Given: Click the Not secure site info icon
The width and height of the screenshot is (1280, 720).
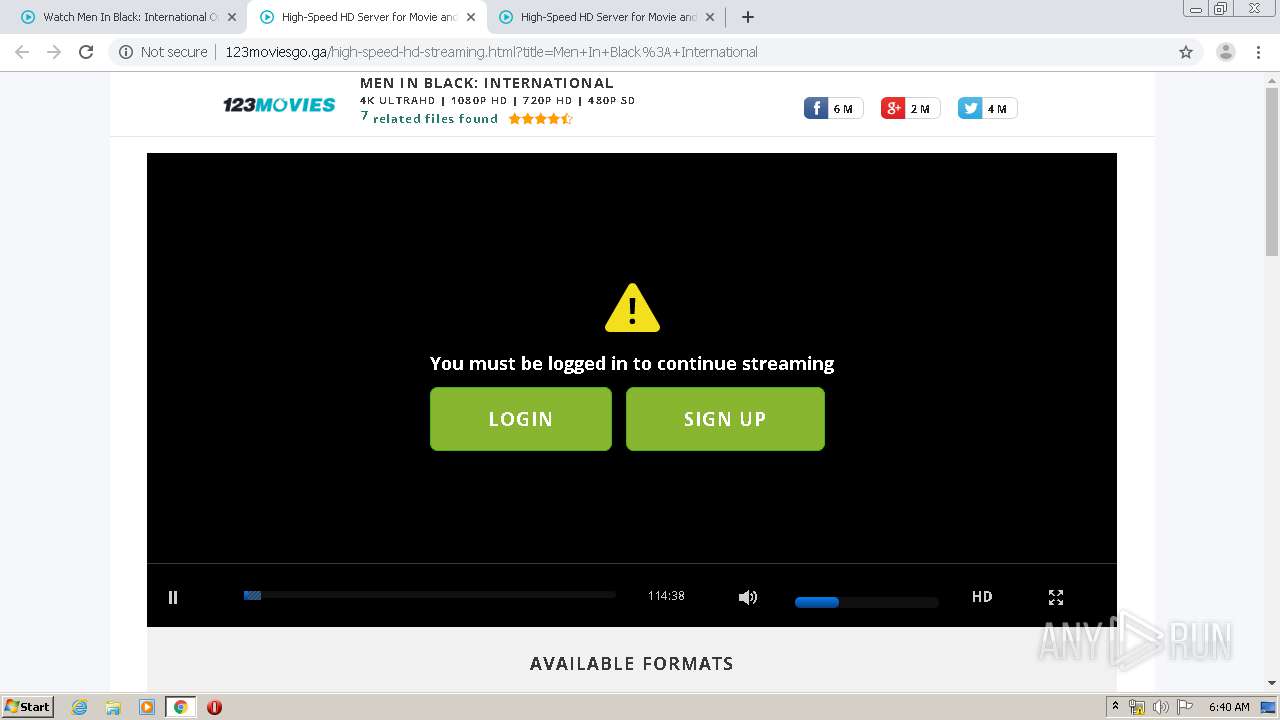Looking at the screenshot, I should click(126, 52).
